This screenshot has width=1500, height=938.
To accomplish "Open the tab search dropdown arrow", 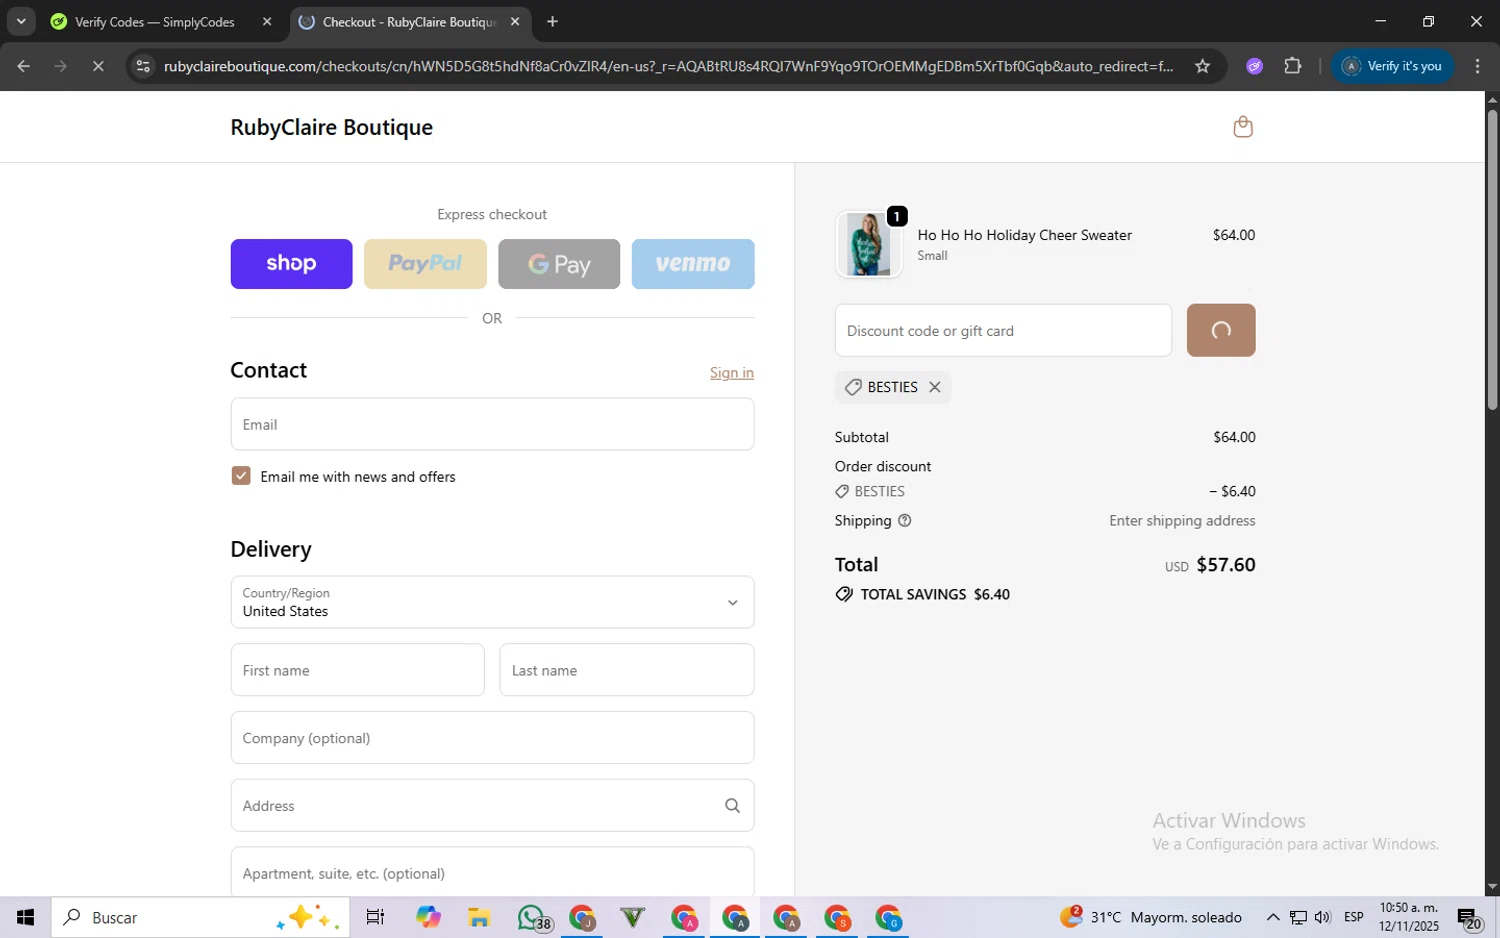I will click(x=21, y=21).
